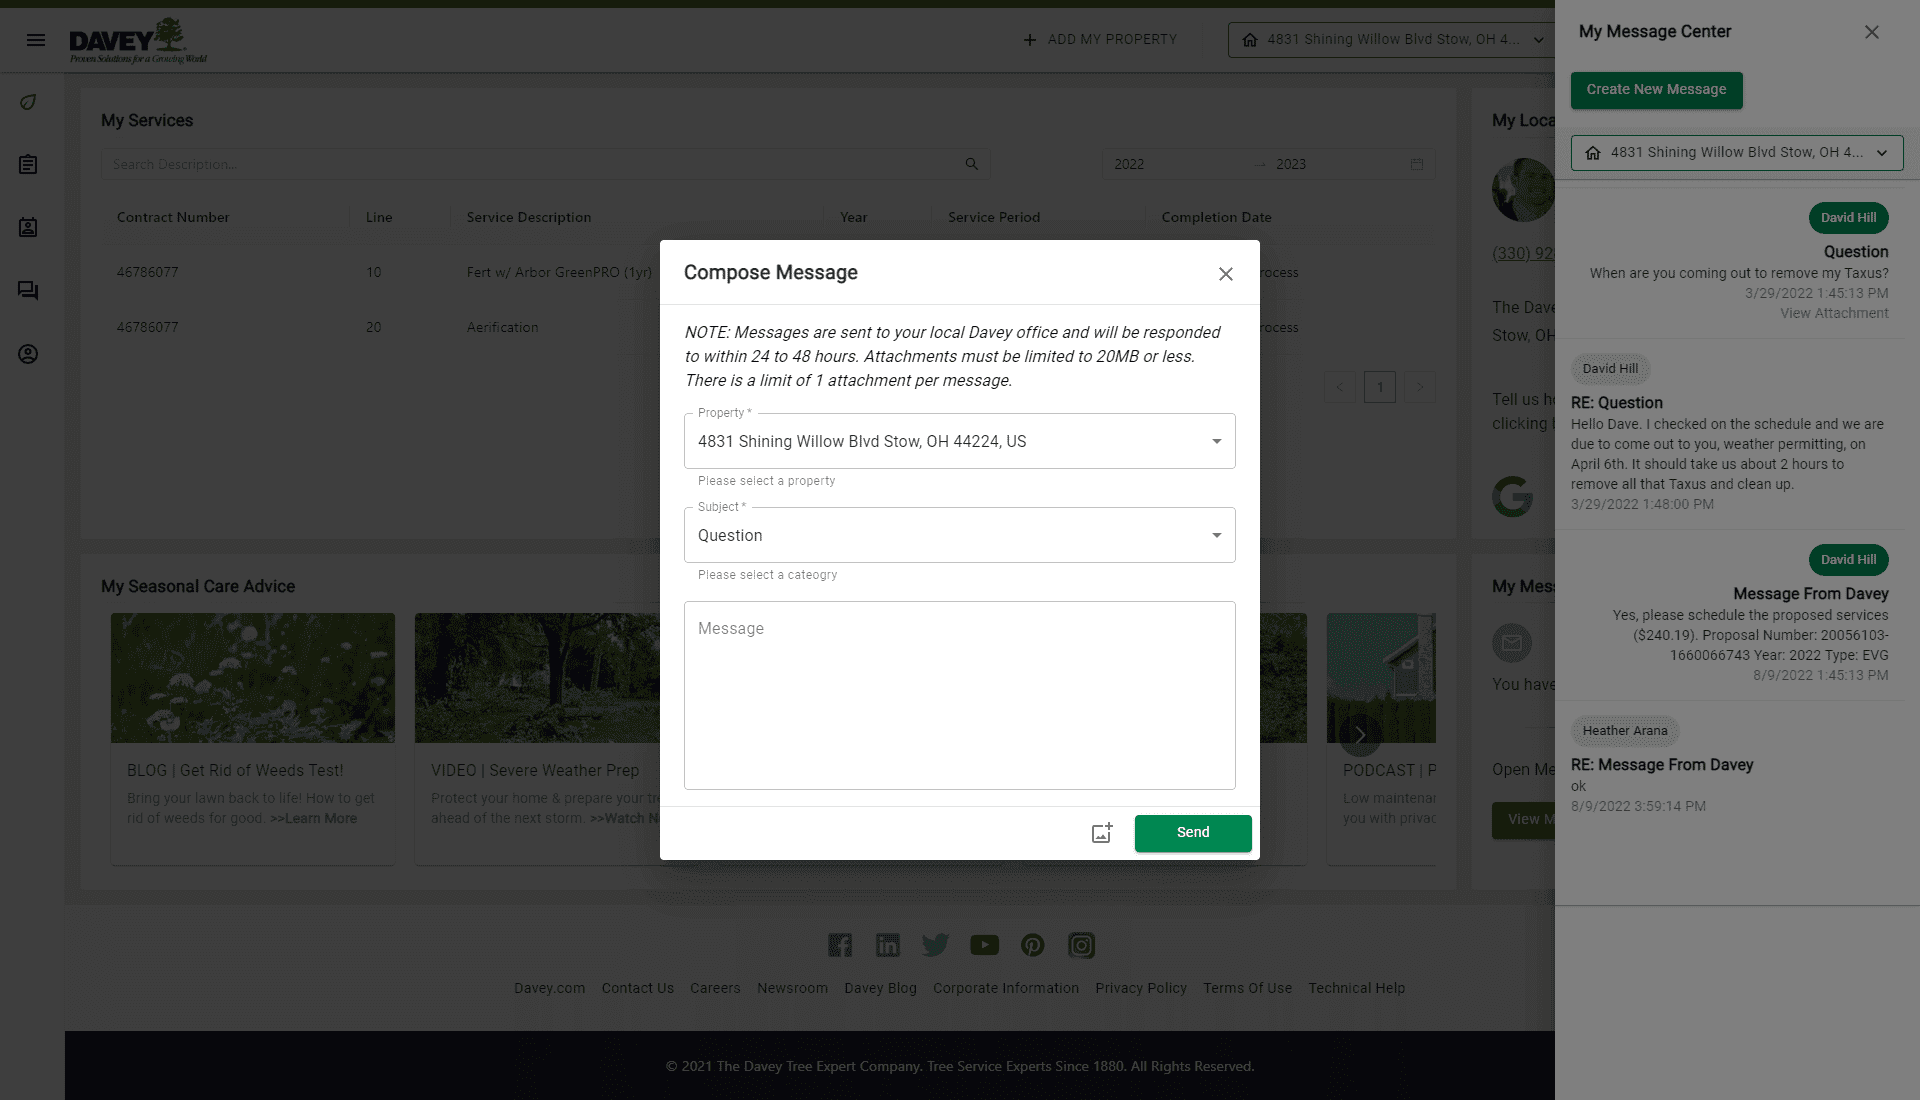This screenshot has width=1920, height=1100.
Task: Open the Privacy Policy footer link
Action: (1140, 988)
